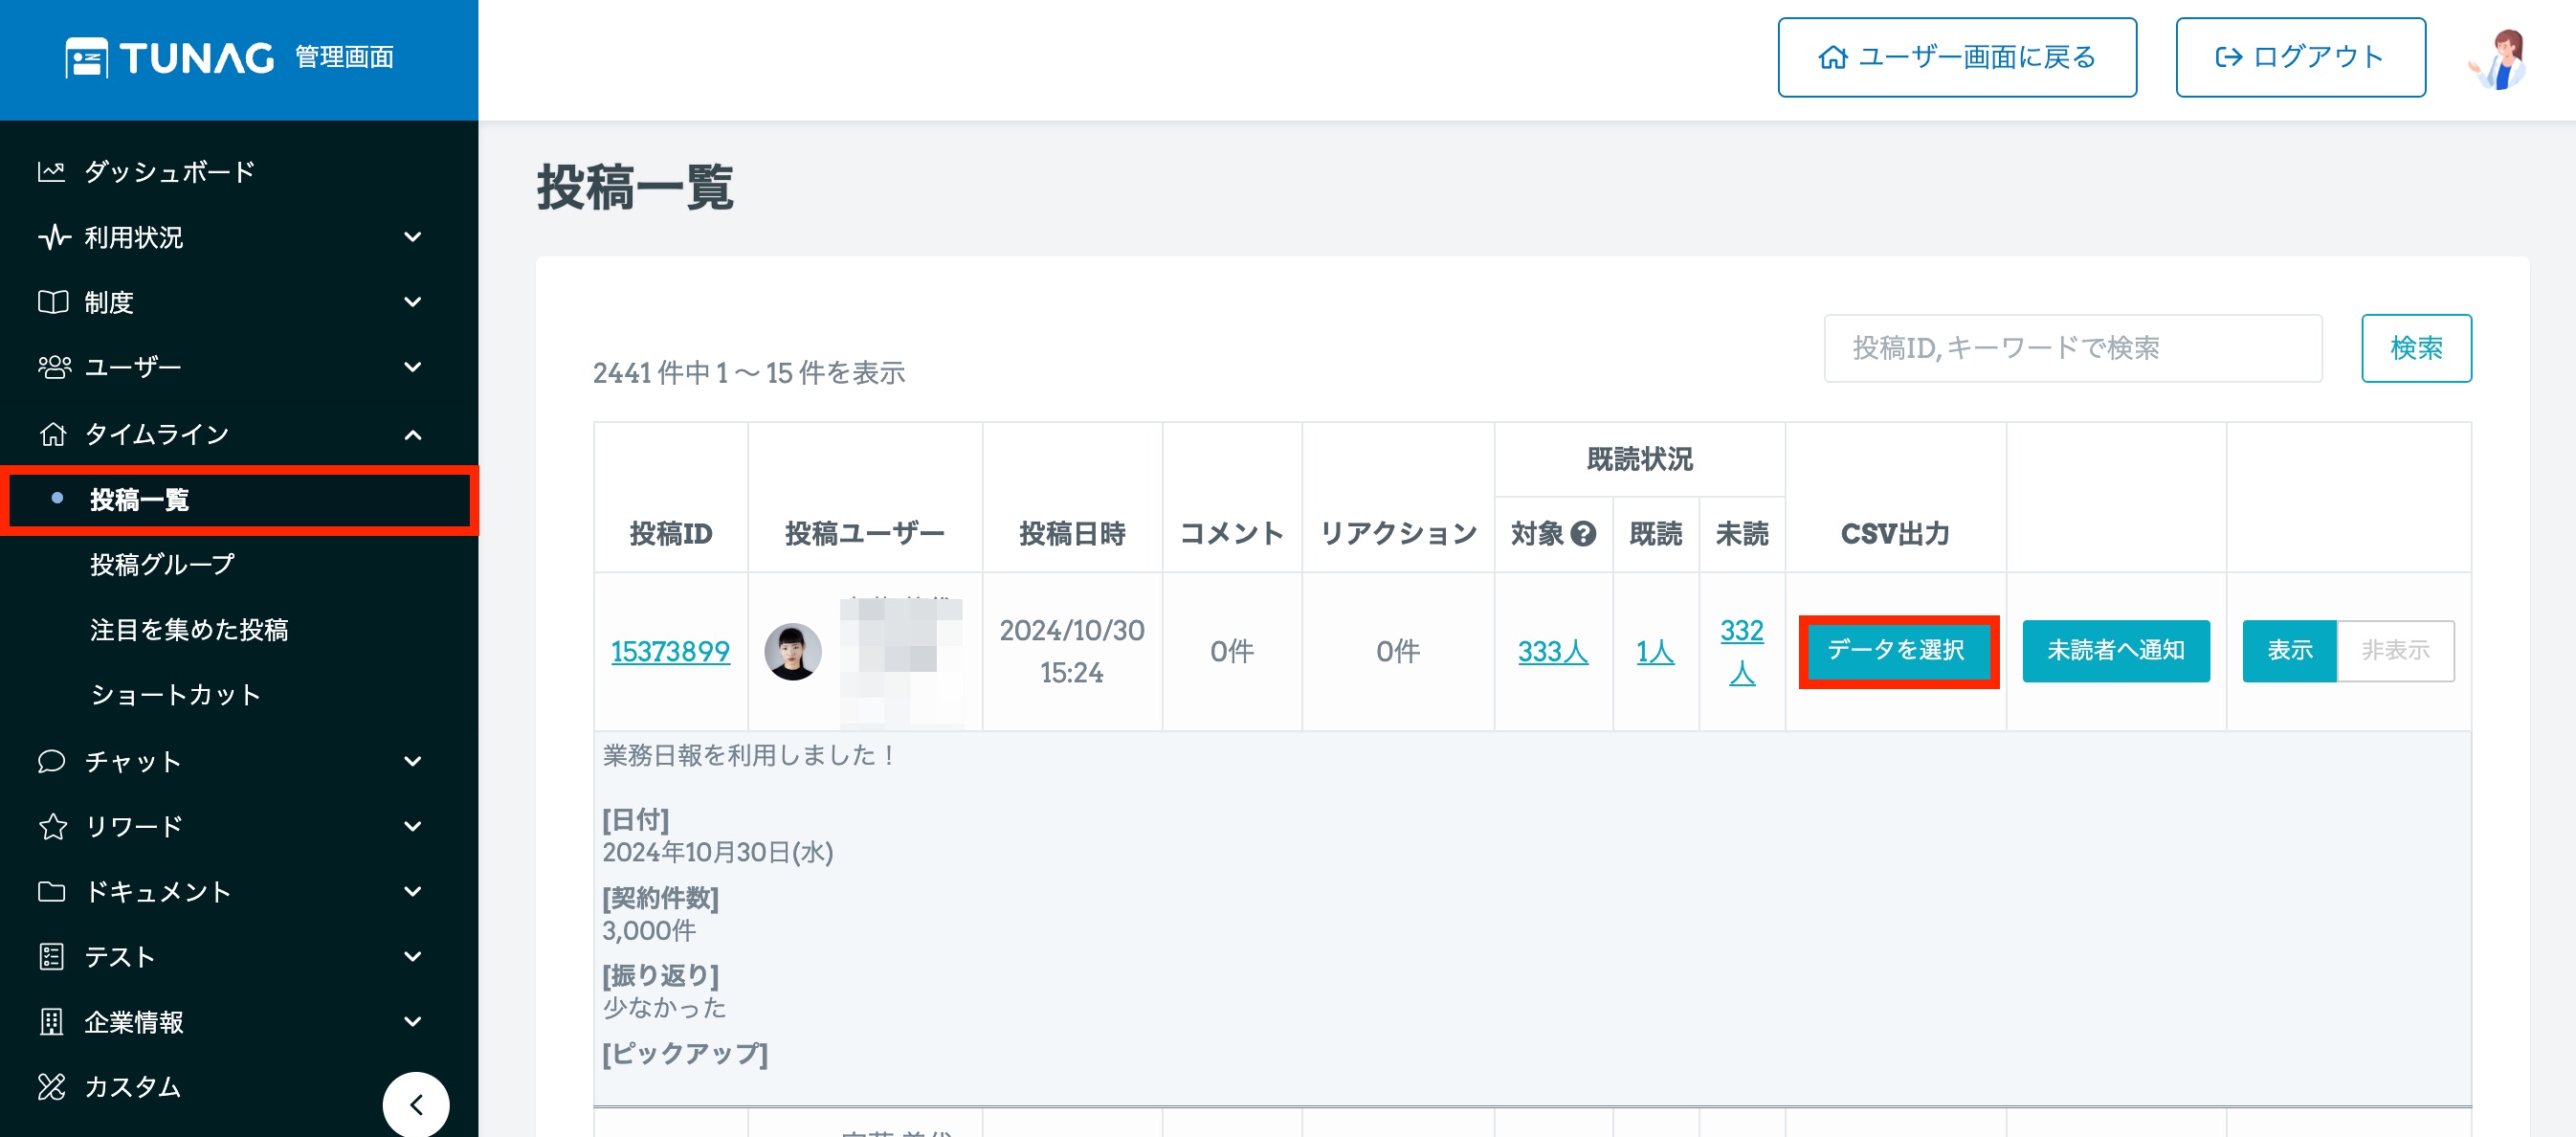Open the 1人 read users link

1655,652
